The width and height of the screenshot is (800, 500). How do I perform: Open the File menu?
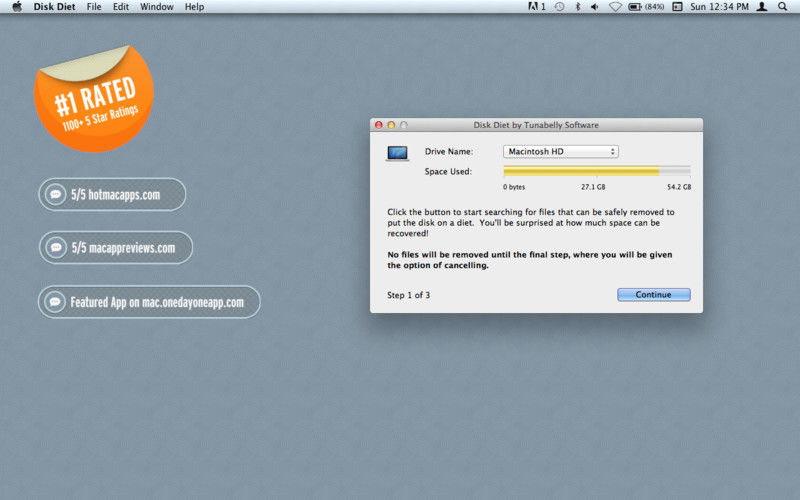coord(94,7)
